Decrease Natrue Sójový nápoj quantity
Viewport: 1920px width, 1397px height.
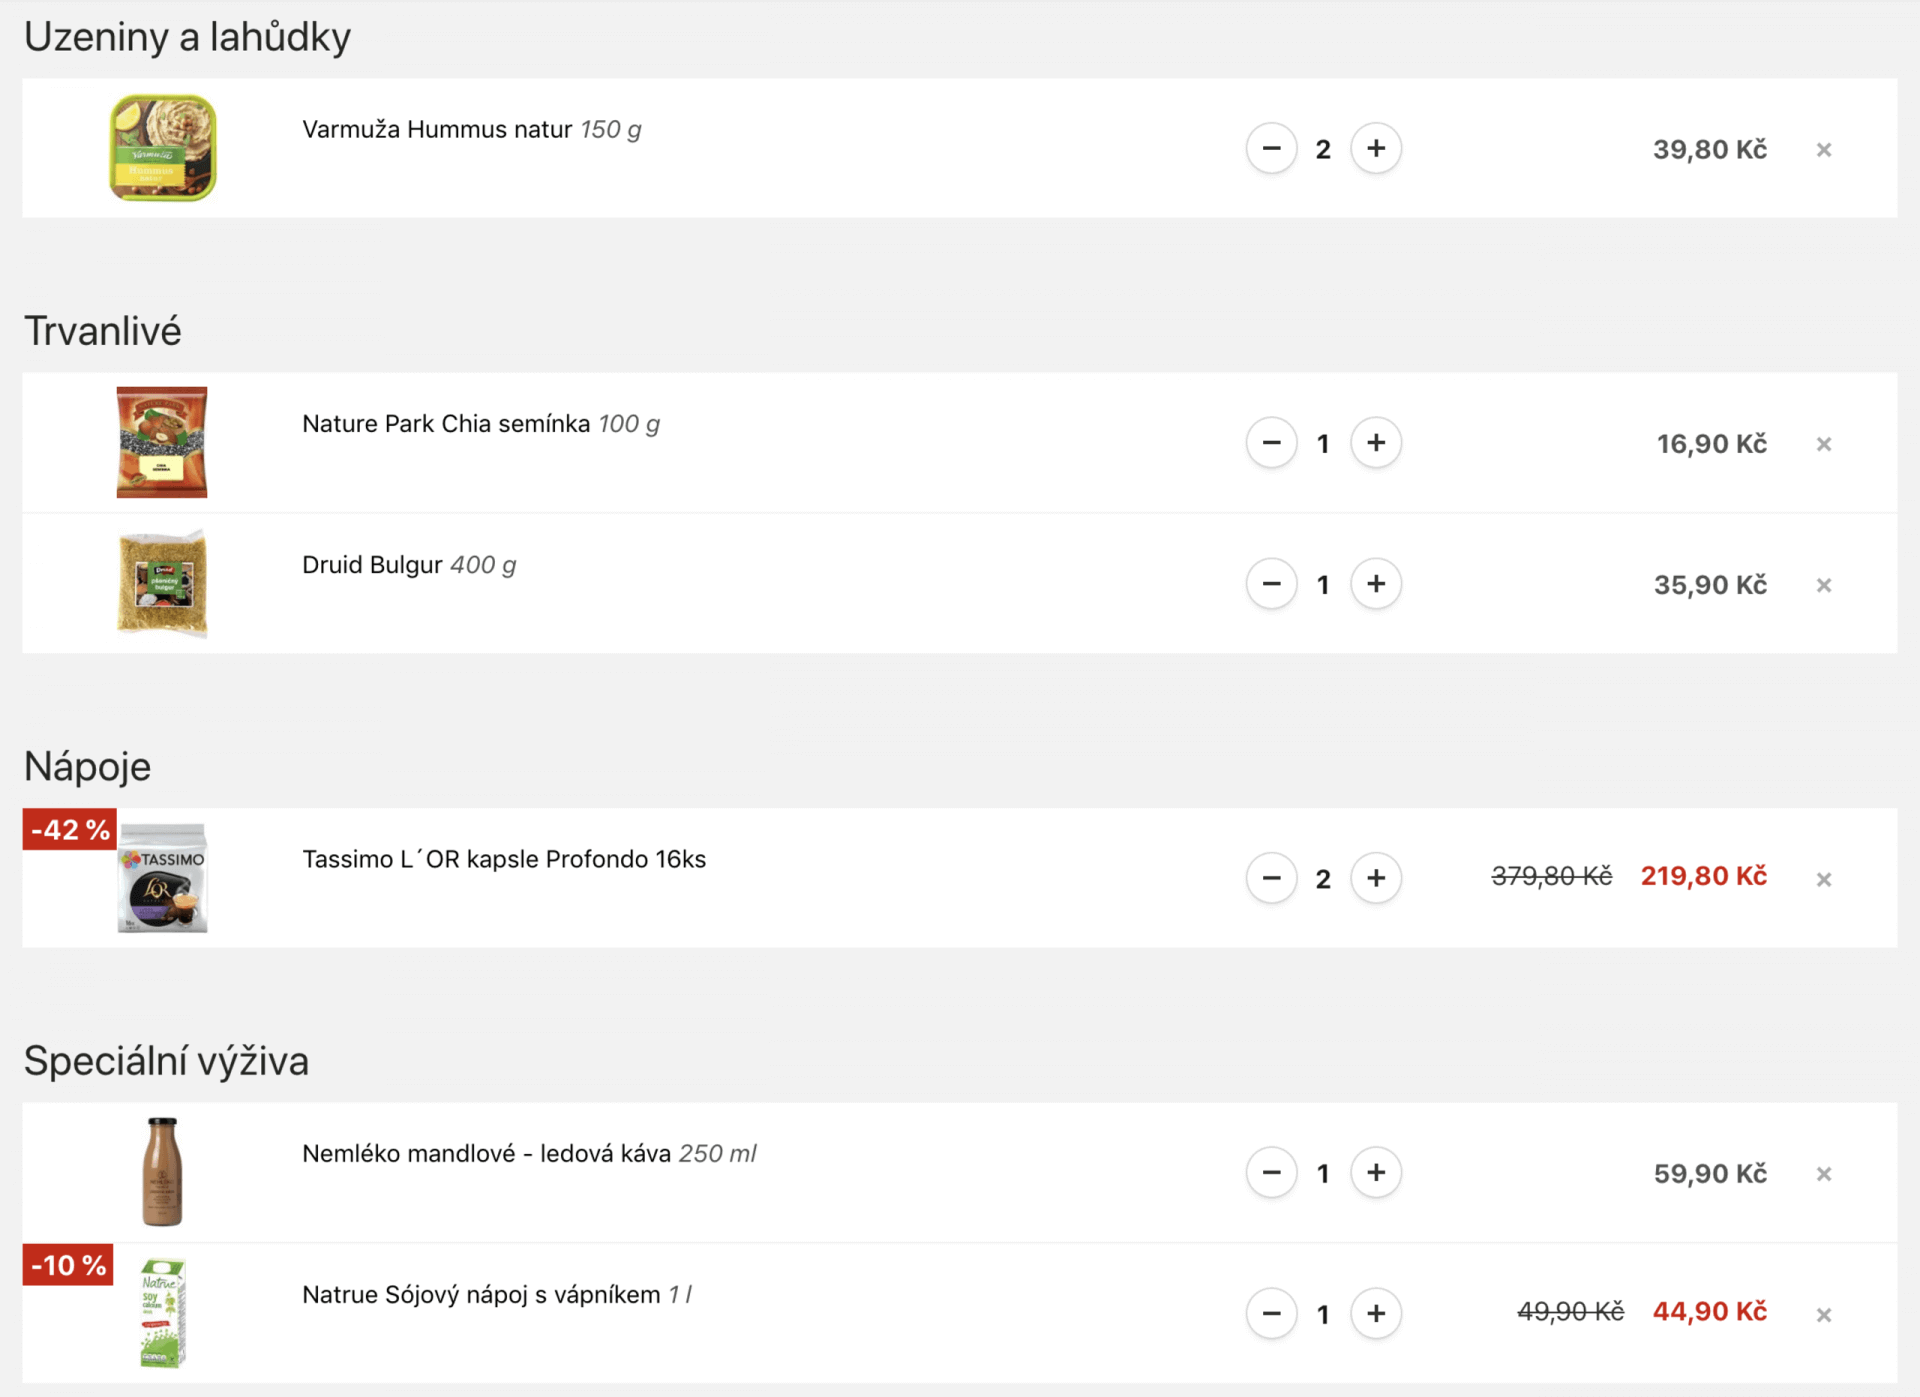[1271, 1313]
